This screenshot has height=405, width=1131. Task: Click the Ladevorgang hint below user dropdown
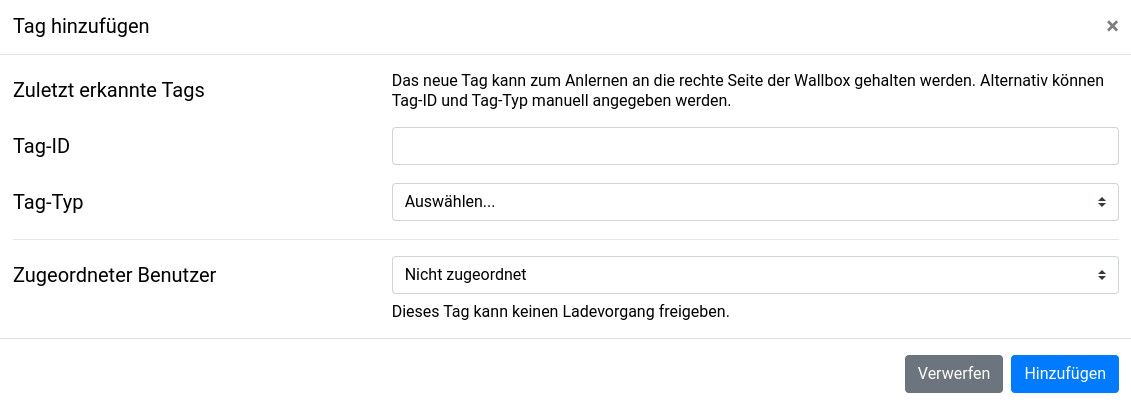click(x=560, y=311)
